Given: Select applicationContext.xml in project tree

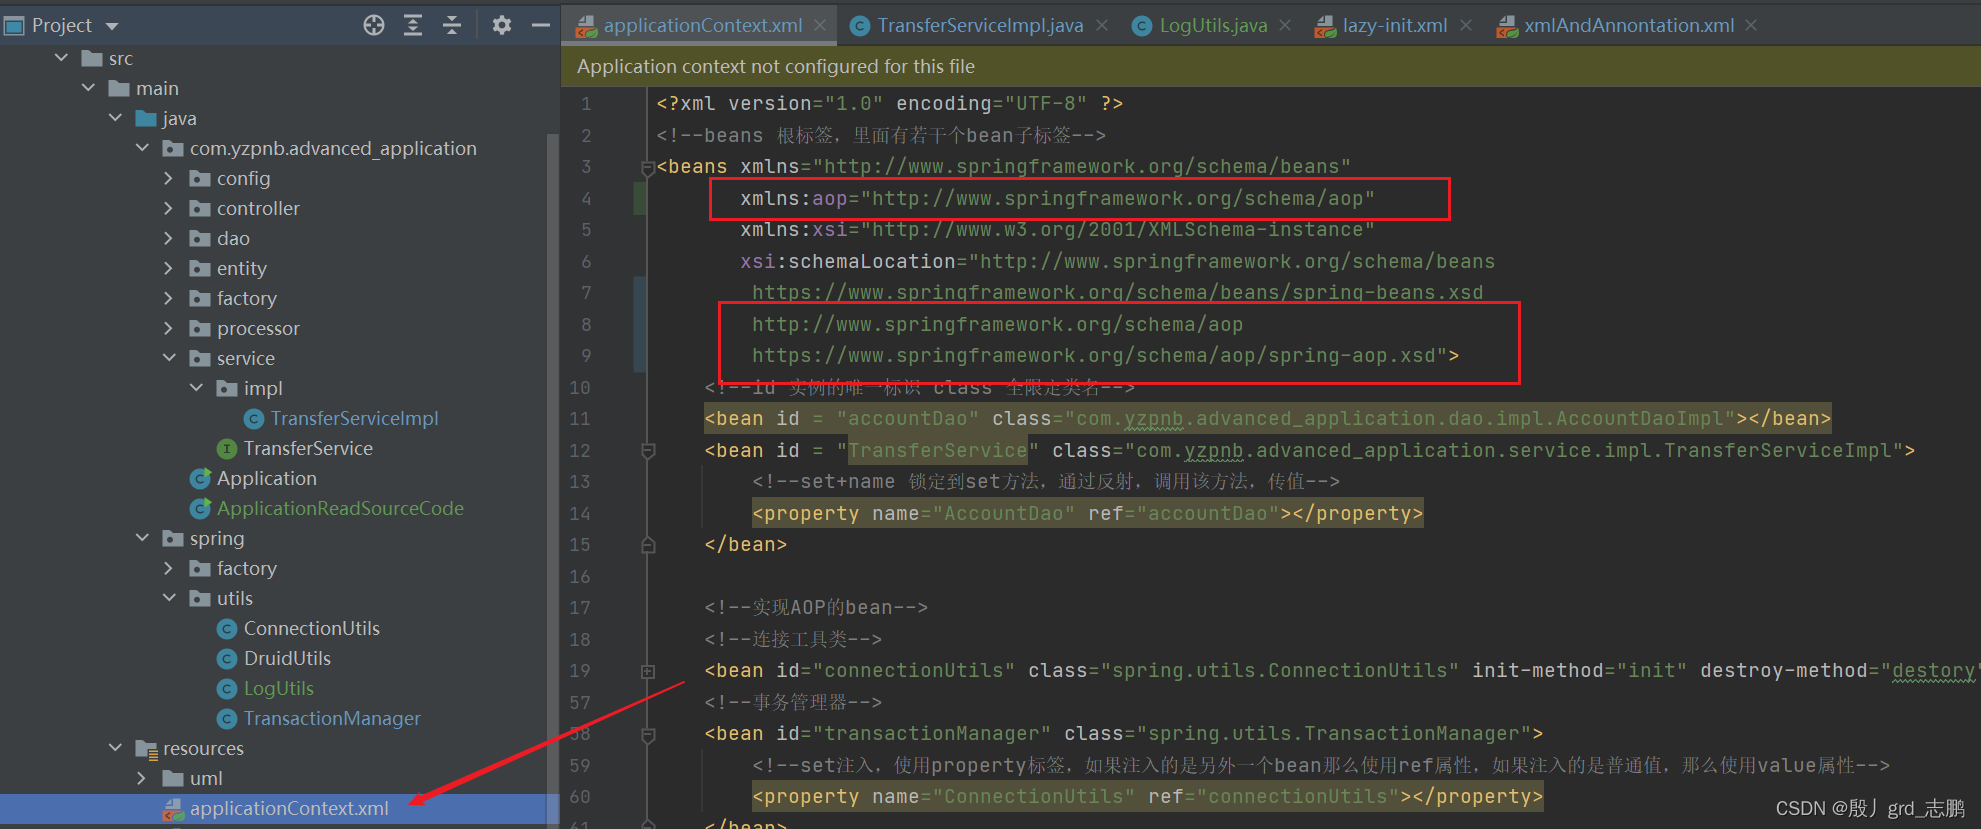Looking at the screenshot, I should click(289, 808).
